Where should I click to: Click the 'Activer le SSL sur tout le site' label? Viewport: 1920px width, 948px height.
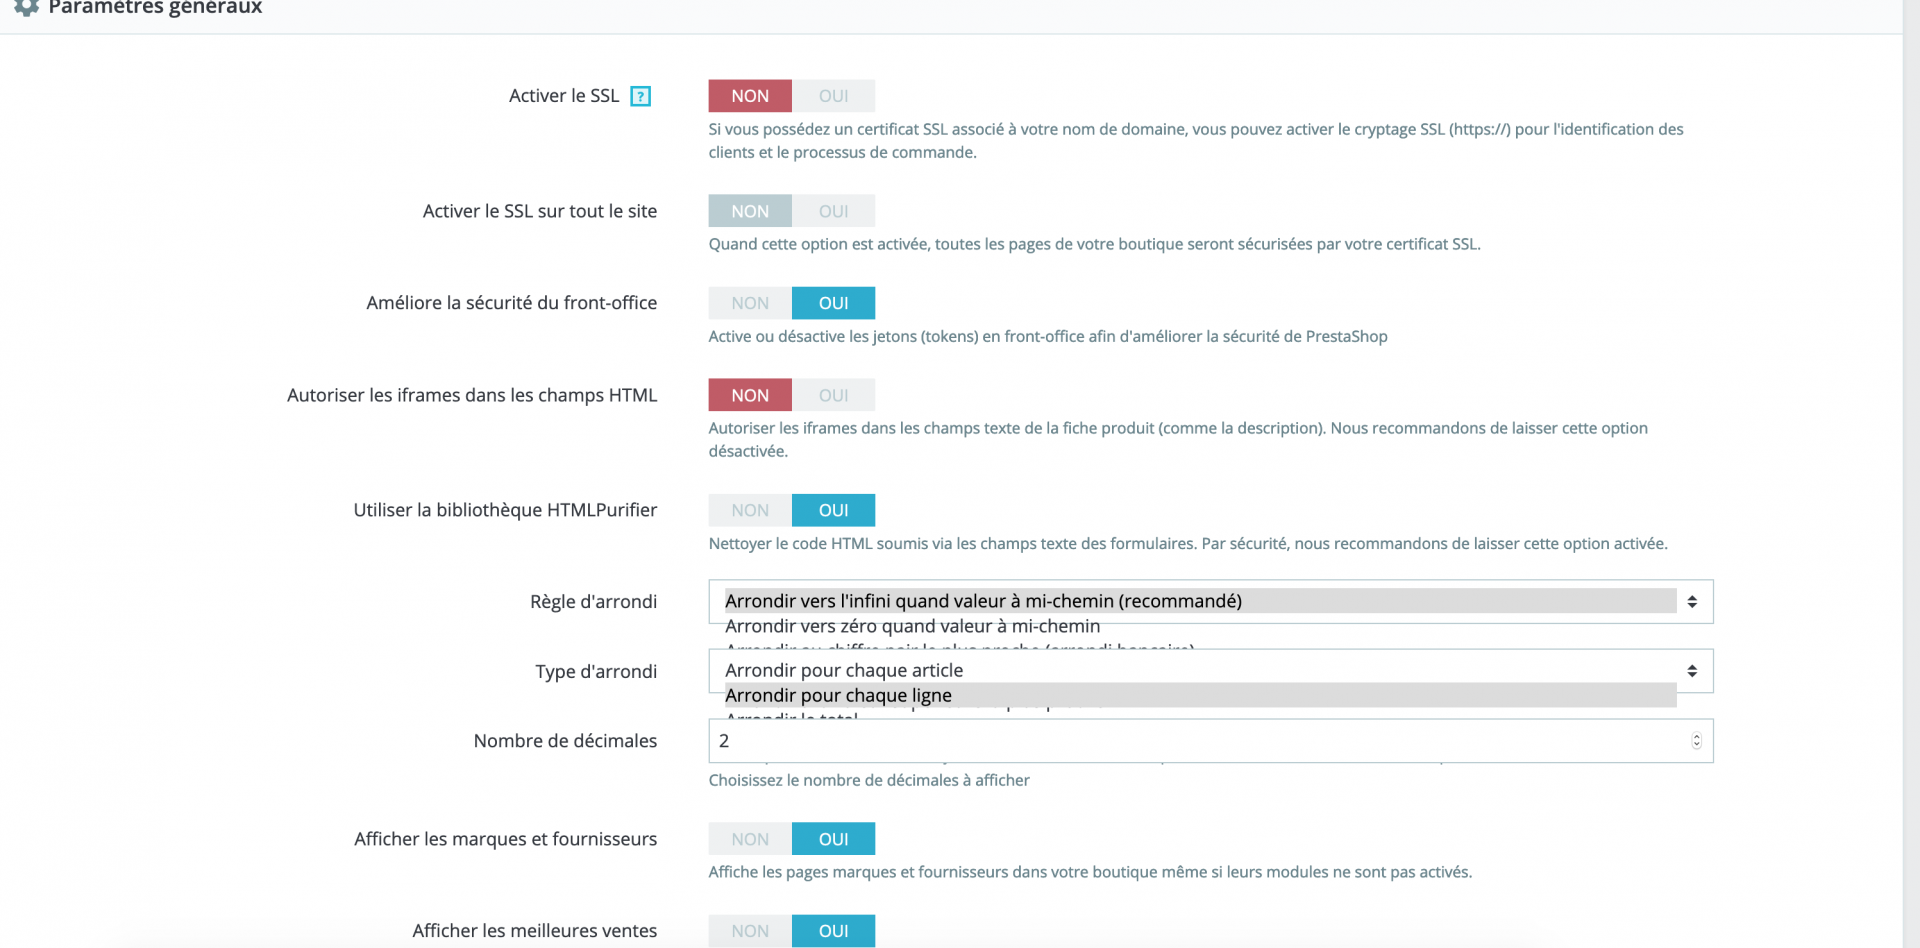(x=540, y=211)
